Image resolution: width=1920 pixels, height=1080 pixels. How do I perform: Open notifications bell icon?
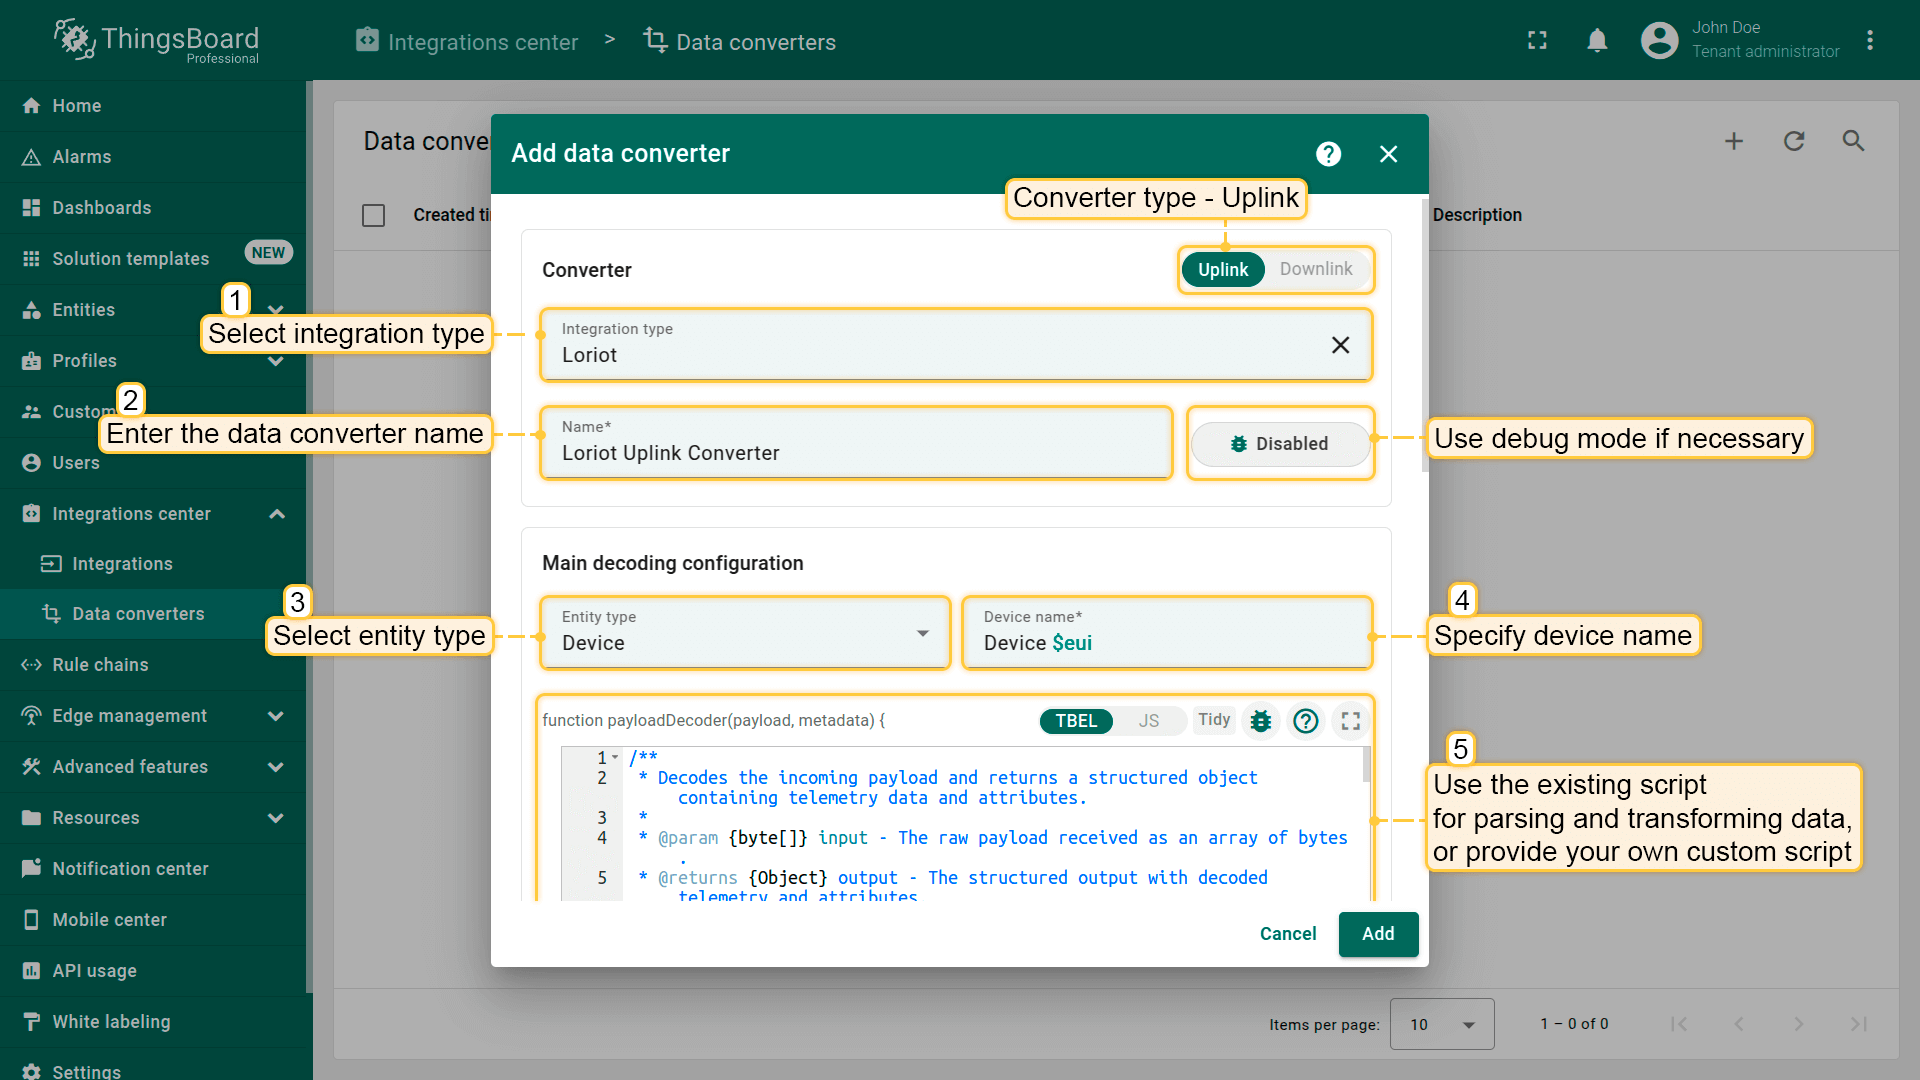click(1597, 41)
